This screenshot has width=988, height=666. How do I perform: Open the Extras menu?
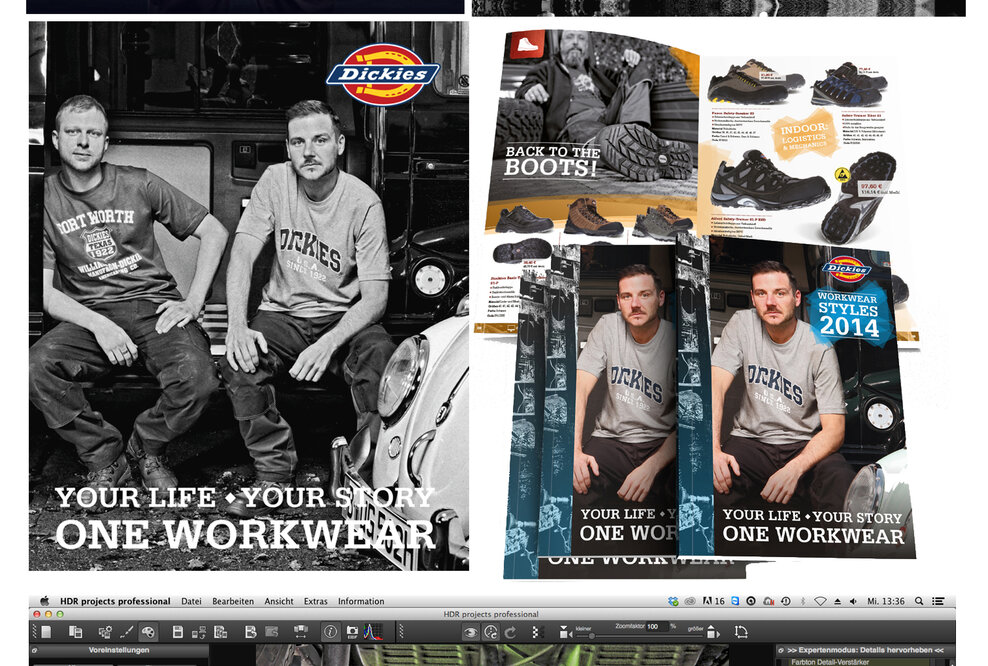click(x=315, y=601)
